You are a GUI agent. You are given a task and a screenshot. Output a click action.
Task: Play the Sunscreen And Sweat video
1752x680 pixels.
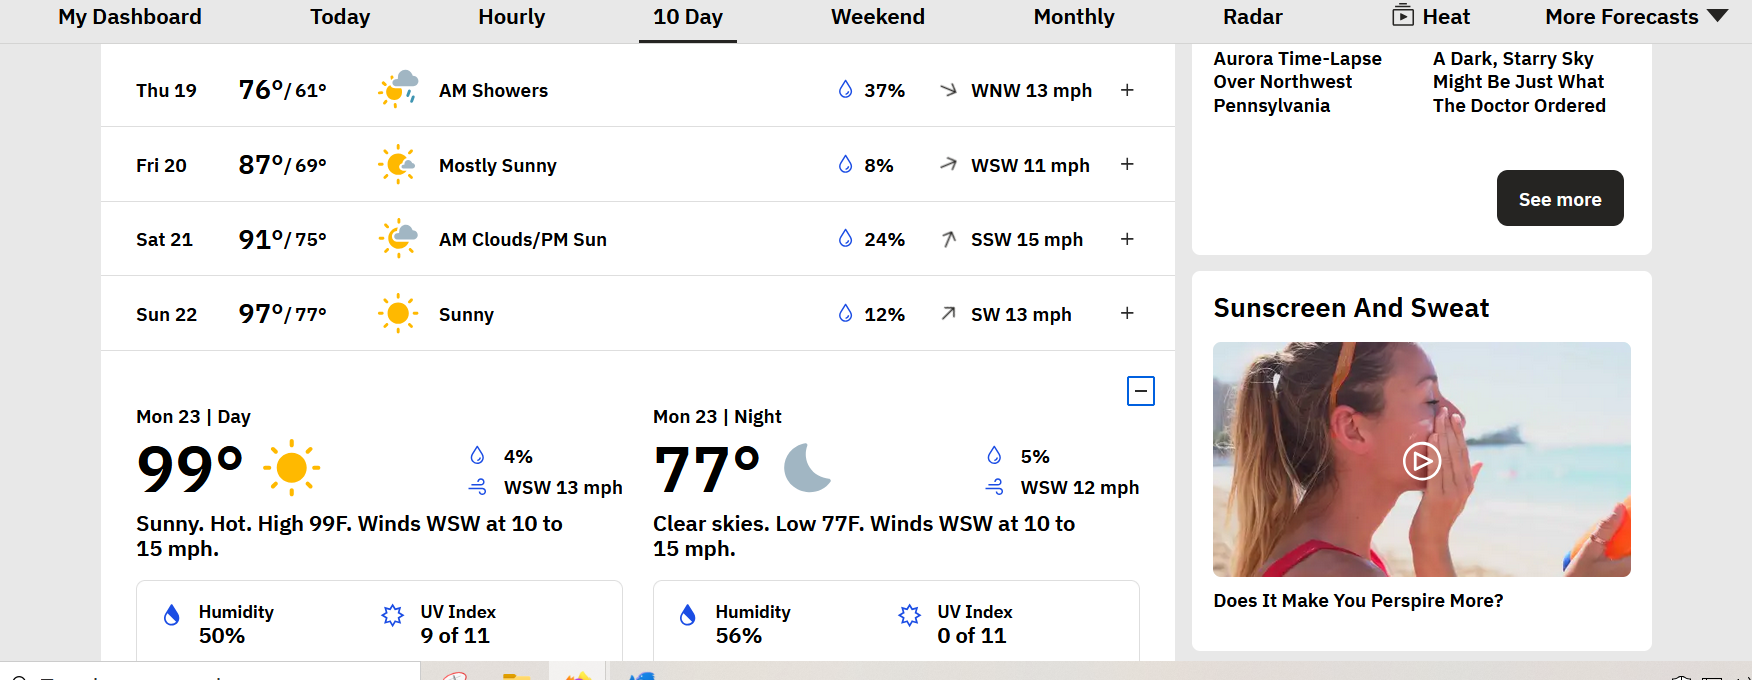point(1422,461)
